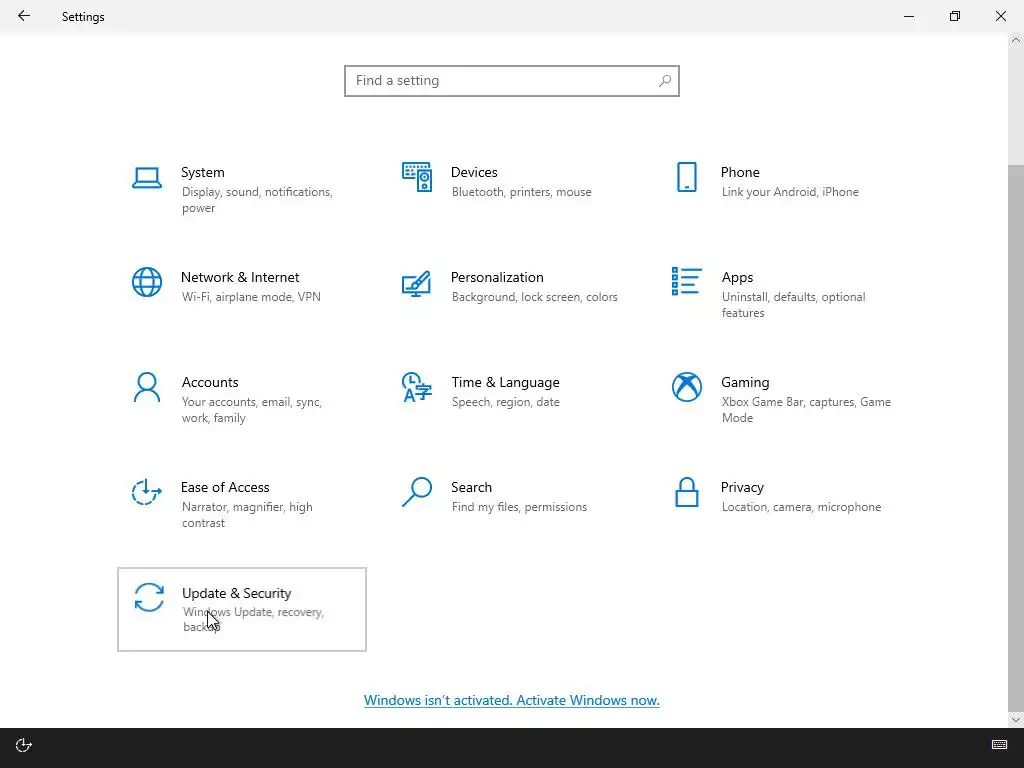
Task: Click inside the Find a setting field
Action: click(512, 81)
